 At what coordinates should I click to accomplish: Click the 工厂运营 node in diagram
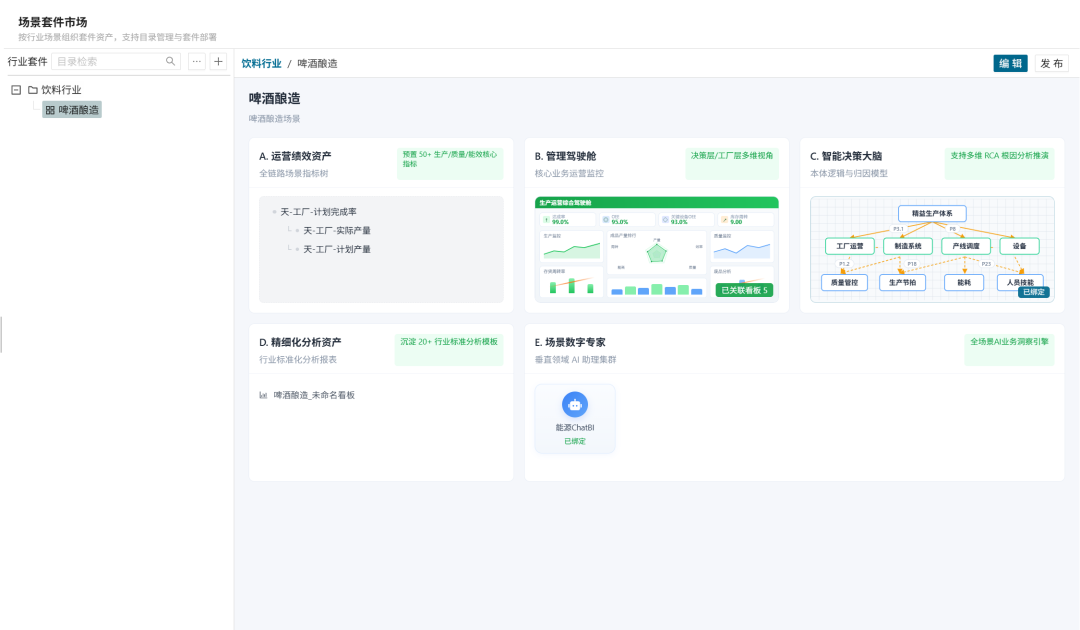pyautogui.click(x=850, y=246)
